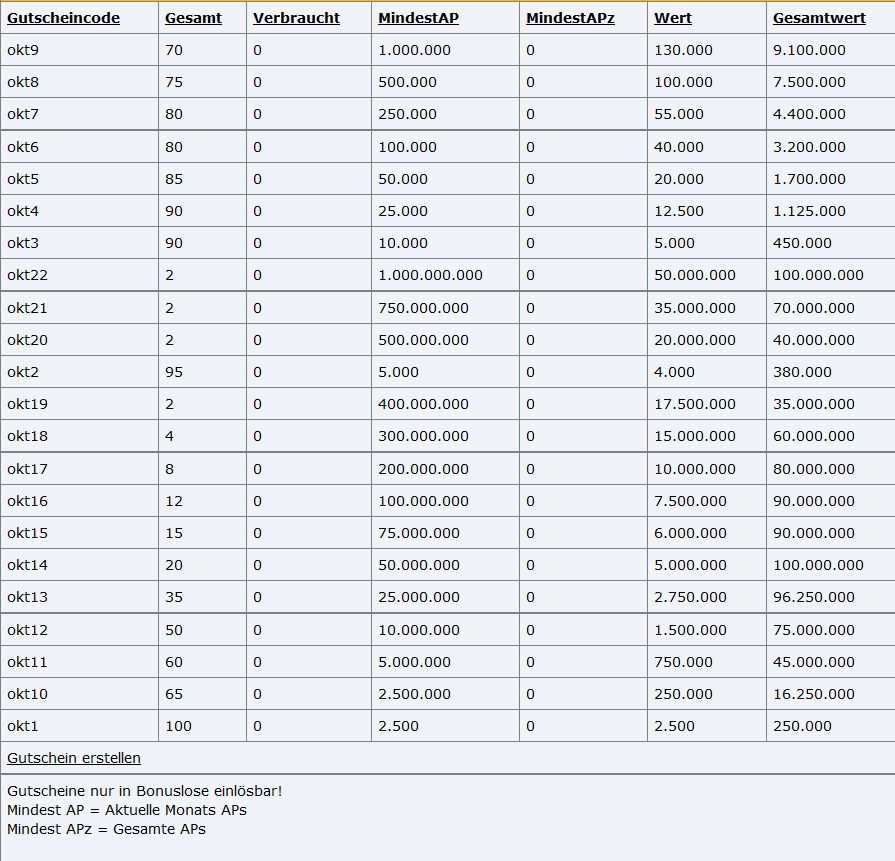
Task: Click the okt17 voucher code cell
Action: point(27,469)
